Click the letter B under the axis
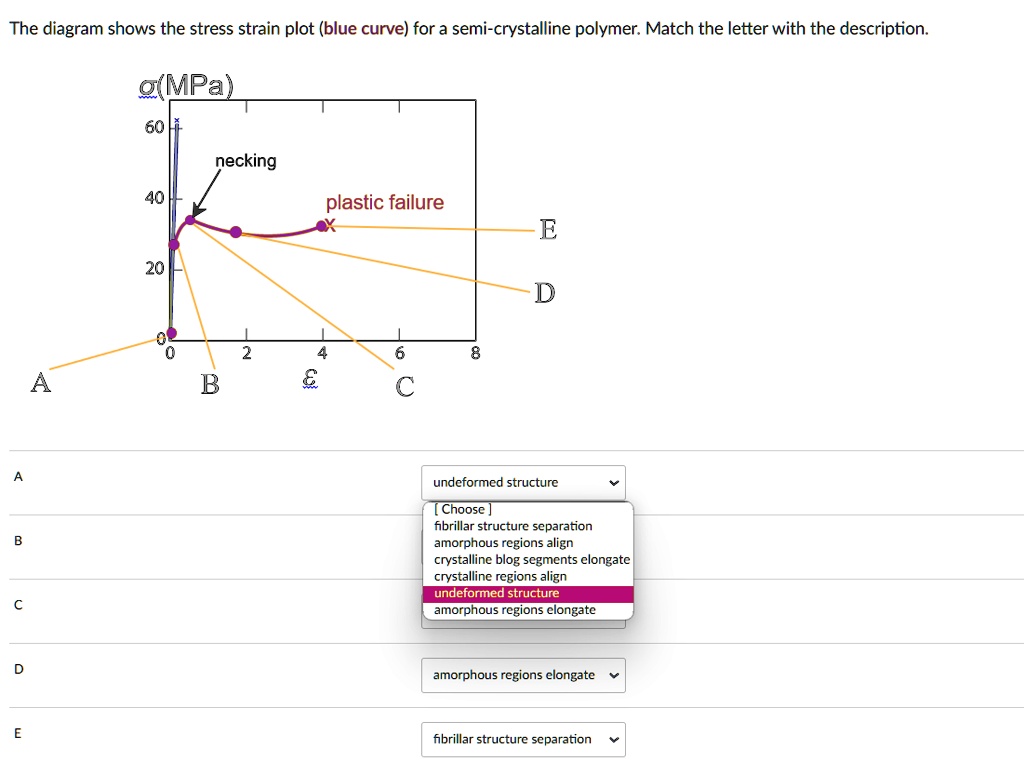 tap(208, 384)
